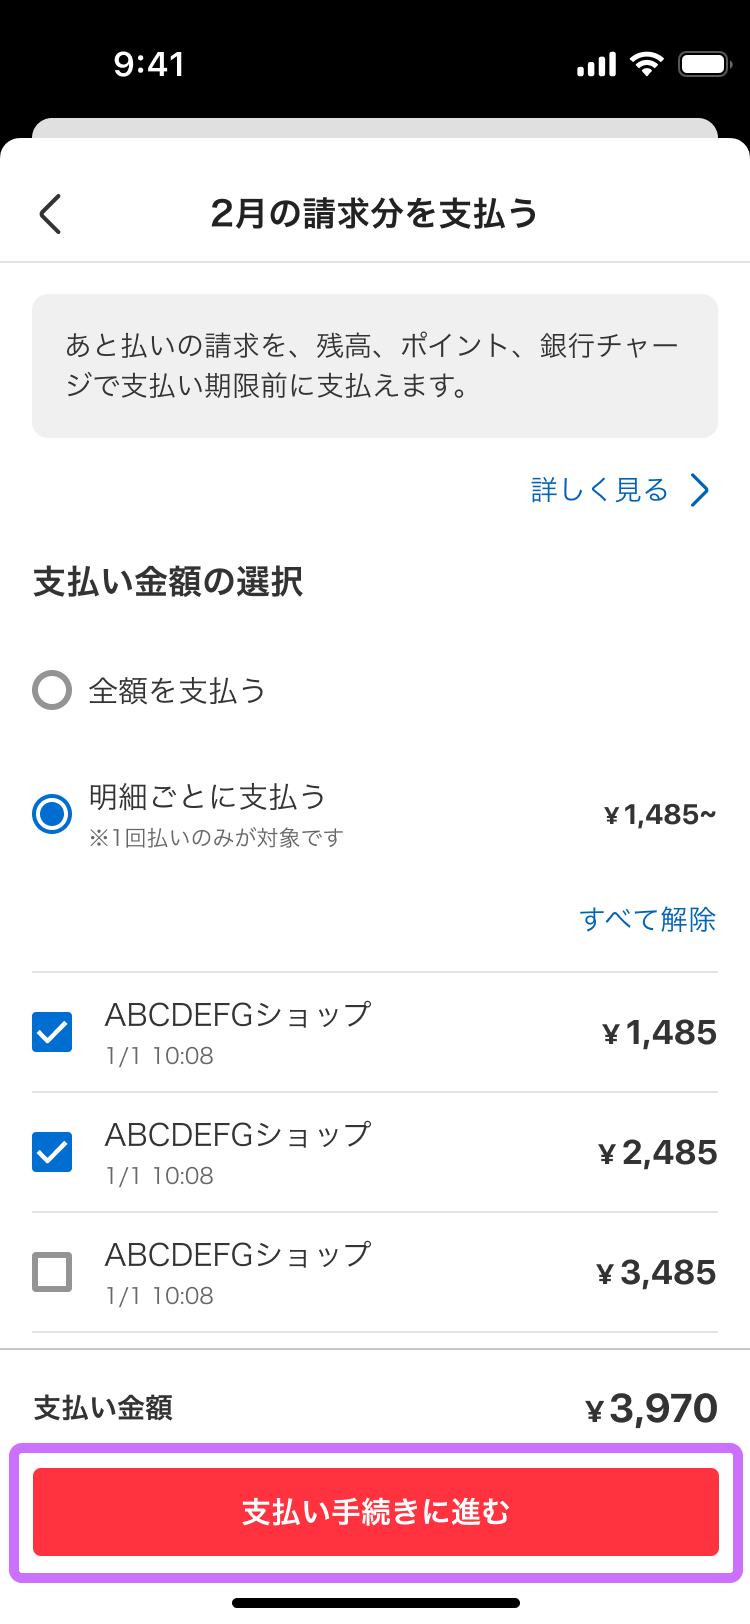Tap the grey sheet handle behind modal

point(375,128)
